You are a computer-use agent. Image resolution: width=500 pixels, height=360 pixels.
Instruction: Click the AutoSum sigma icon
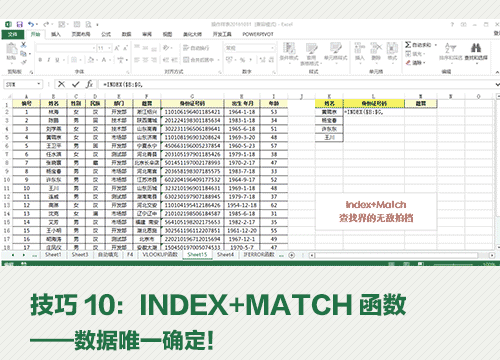[408, 45]
